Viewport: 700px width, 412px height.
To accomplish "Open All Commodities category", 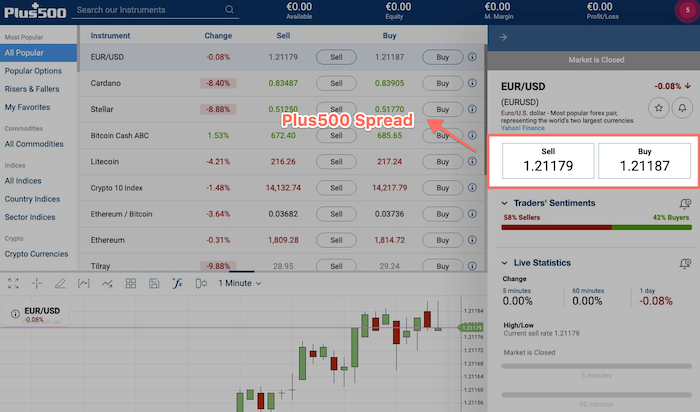I will pyautogui.click(x=34, y=144).
